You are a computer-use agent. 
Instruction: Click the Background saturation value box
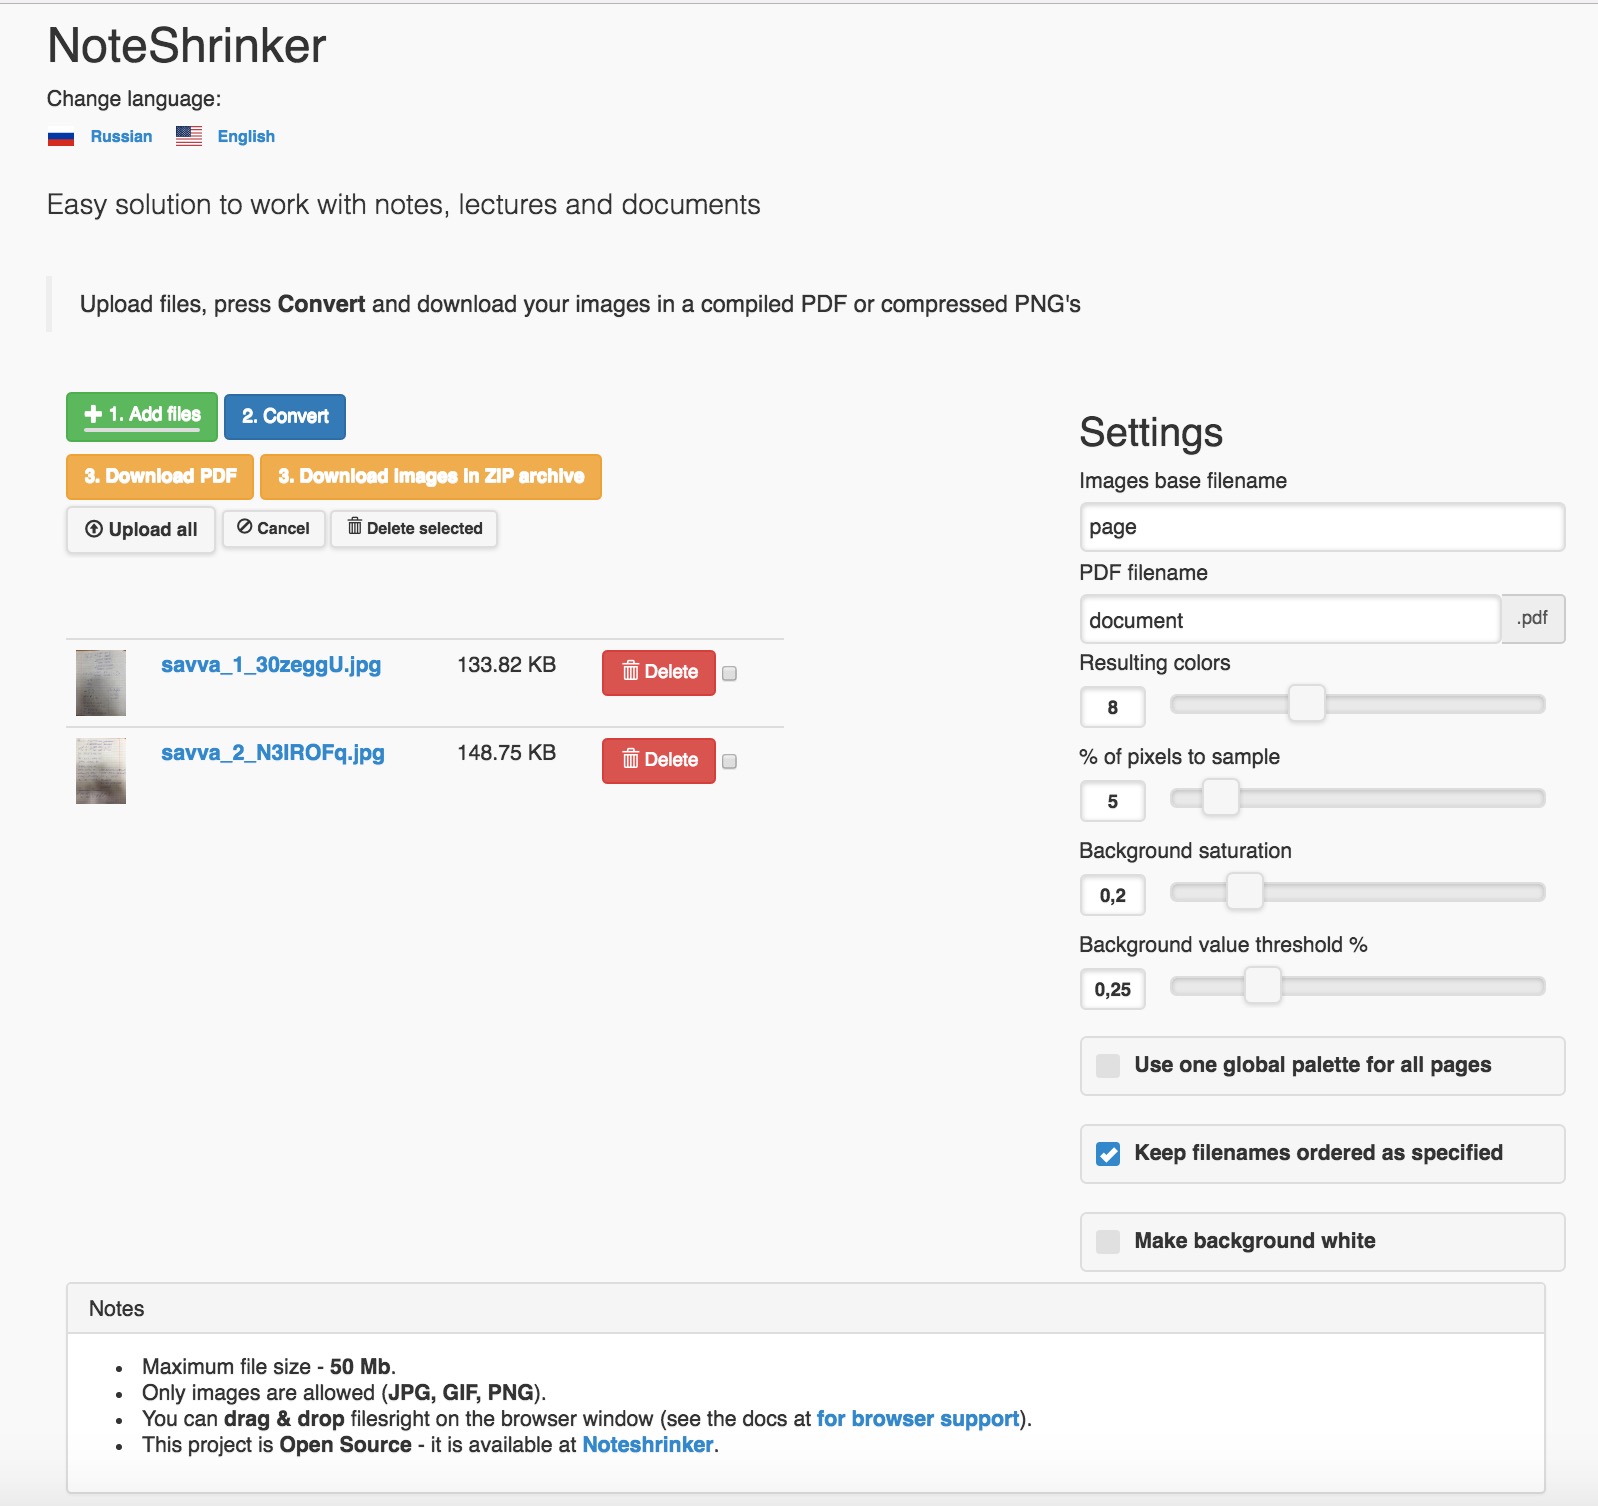[1112, 896]
